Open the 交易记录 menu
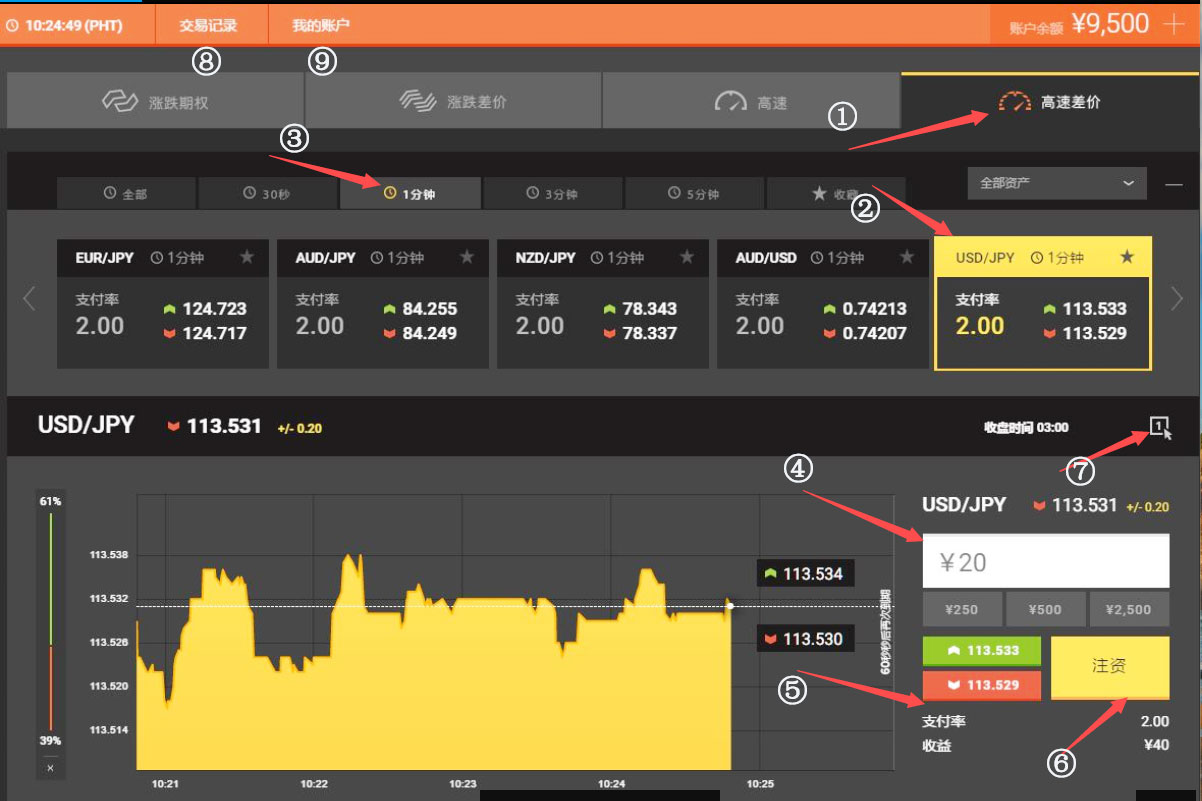This screenshot has width=1202, height=801. click(209, 25)
